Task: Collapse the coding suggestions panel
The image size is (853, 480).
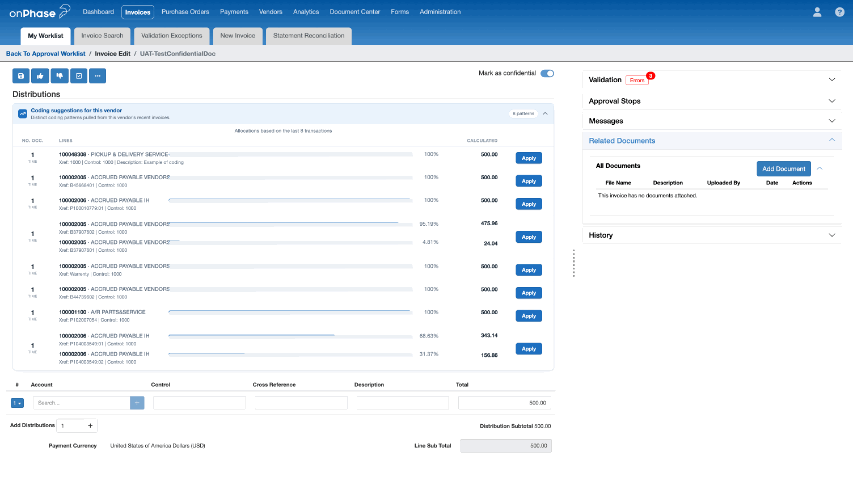Action: 545,114
